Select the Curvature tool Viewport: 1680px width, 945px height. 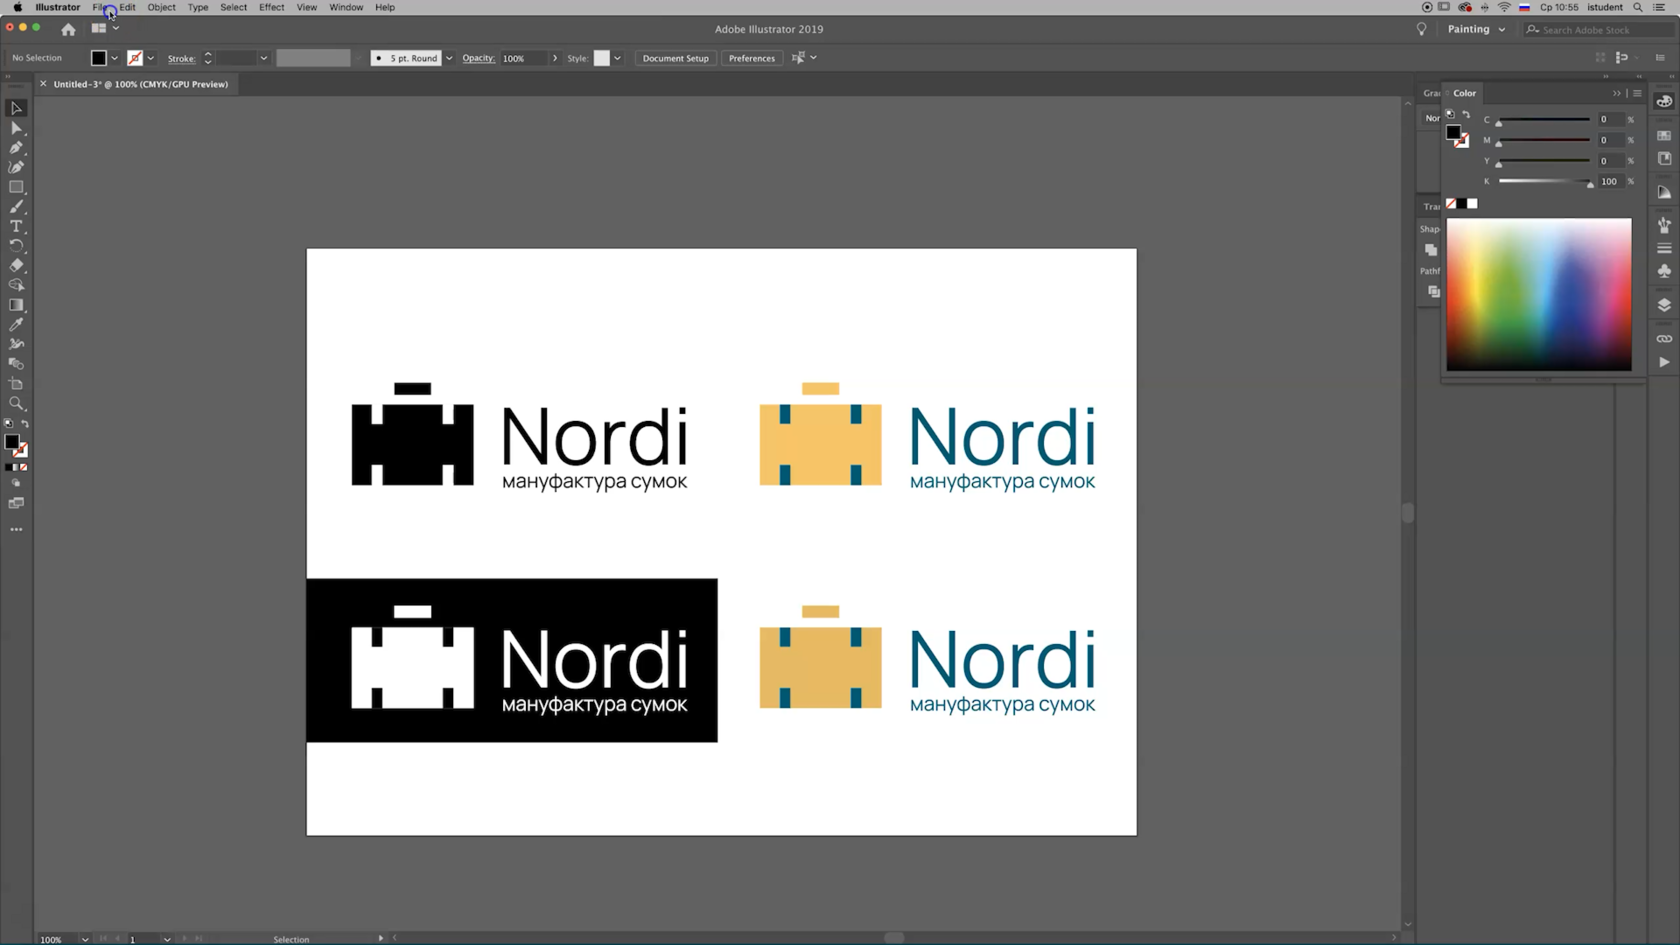16,167
